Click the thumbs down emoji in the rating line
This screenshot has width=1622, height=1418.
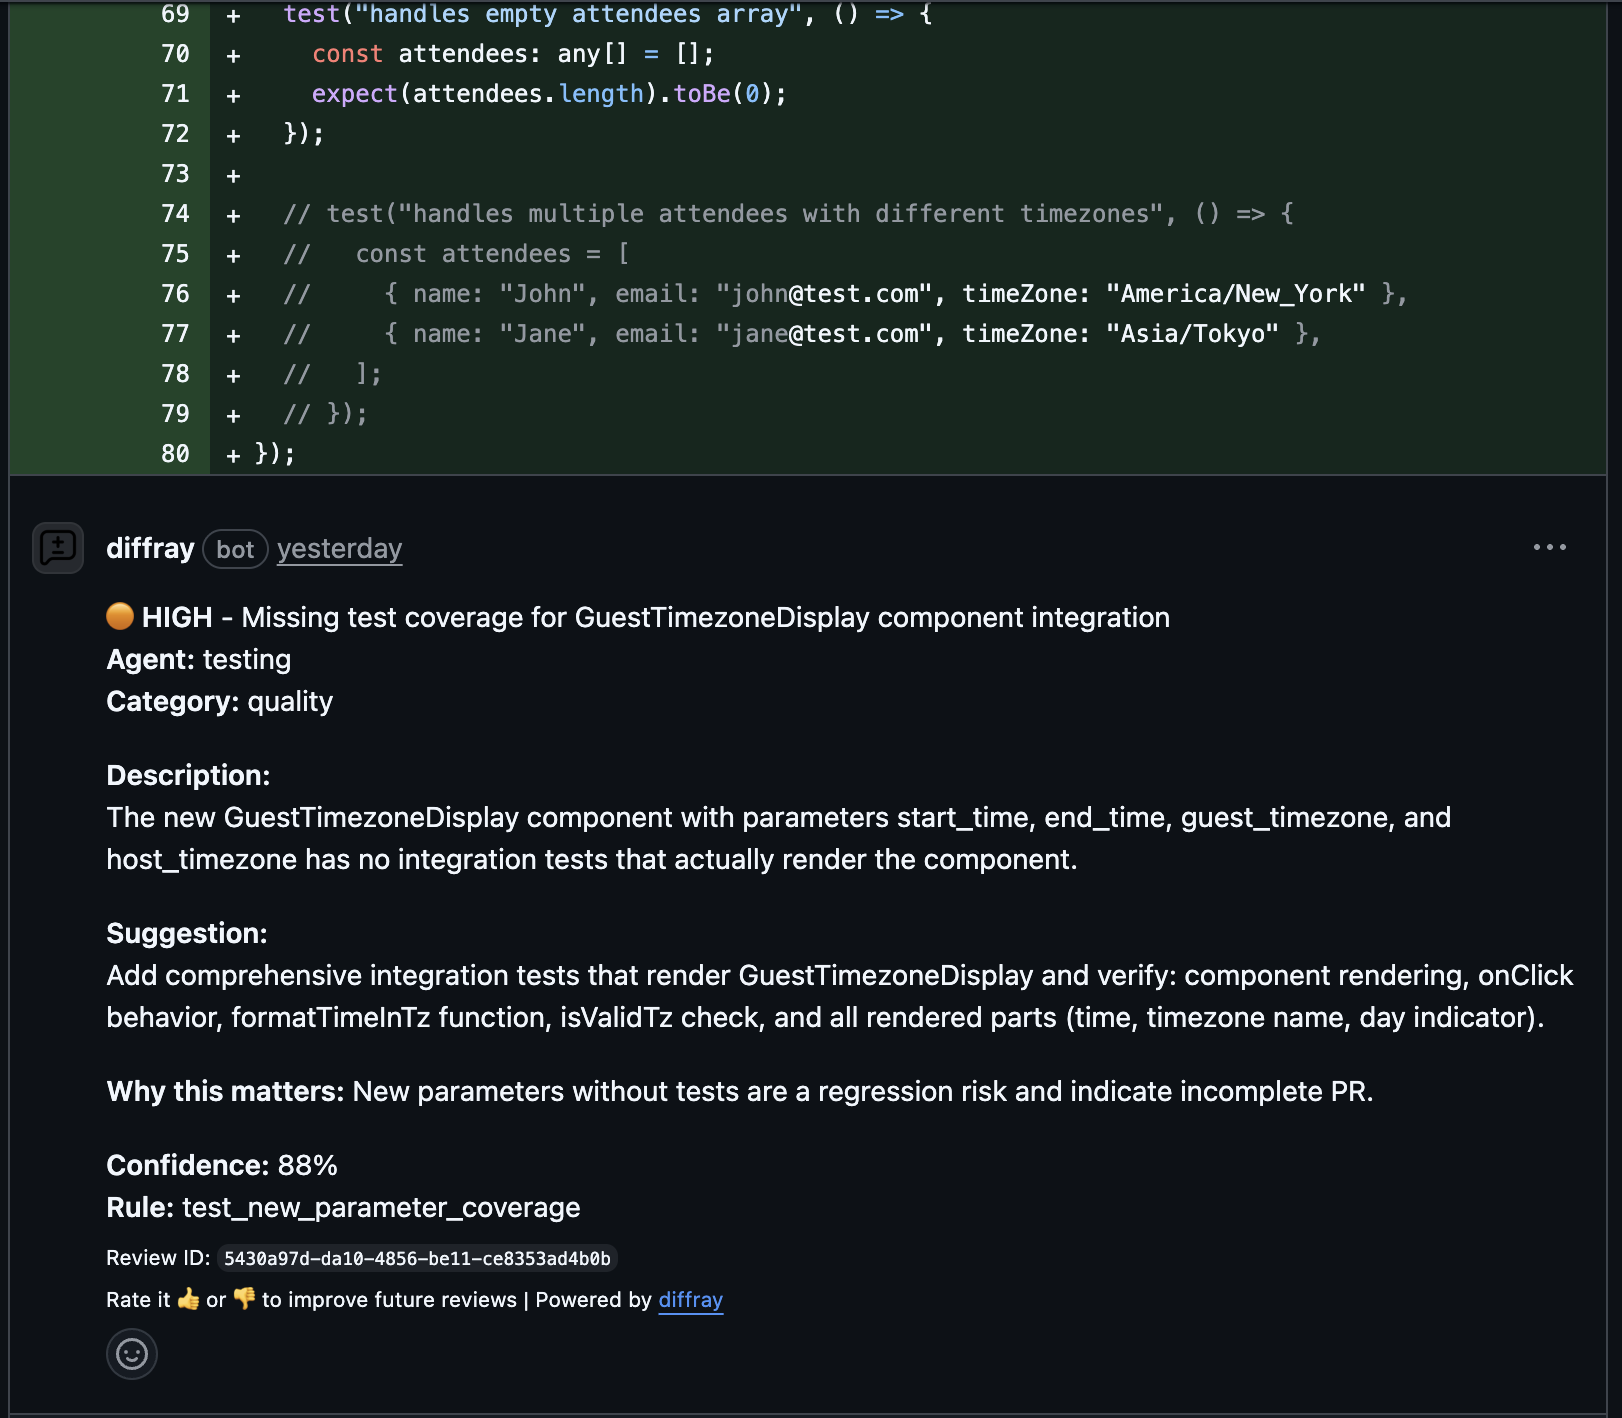[x=244, y=1299]
